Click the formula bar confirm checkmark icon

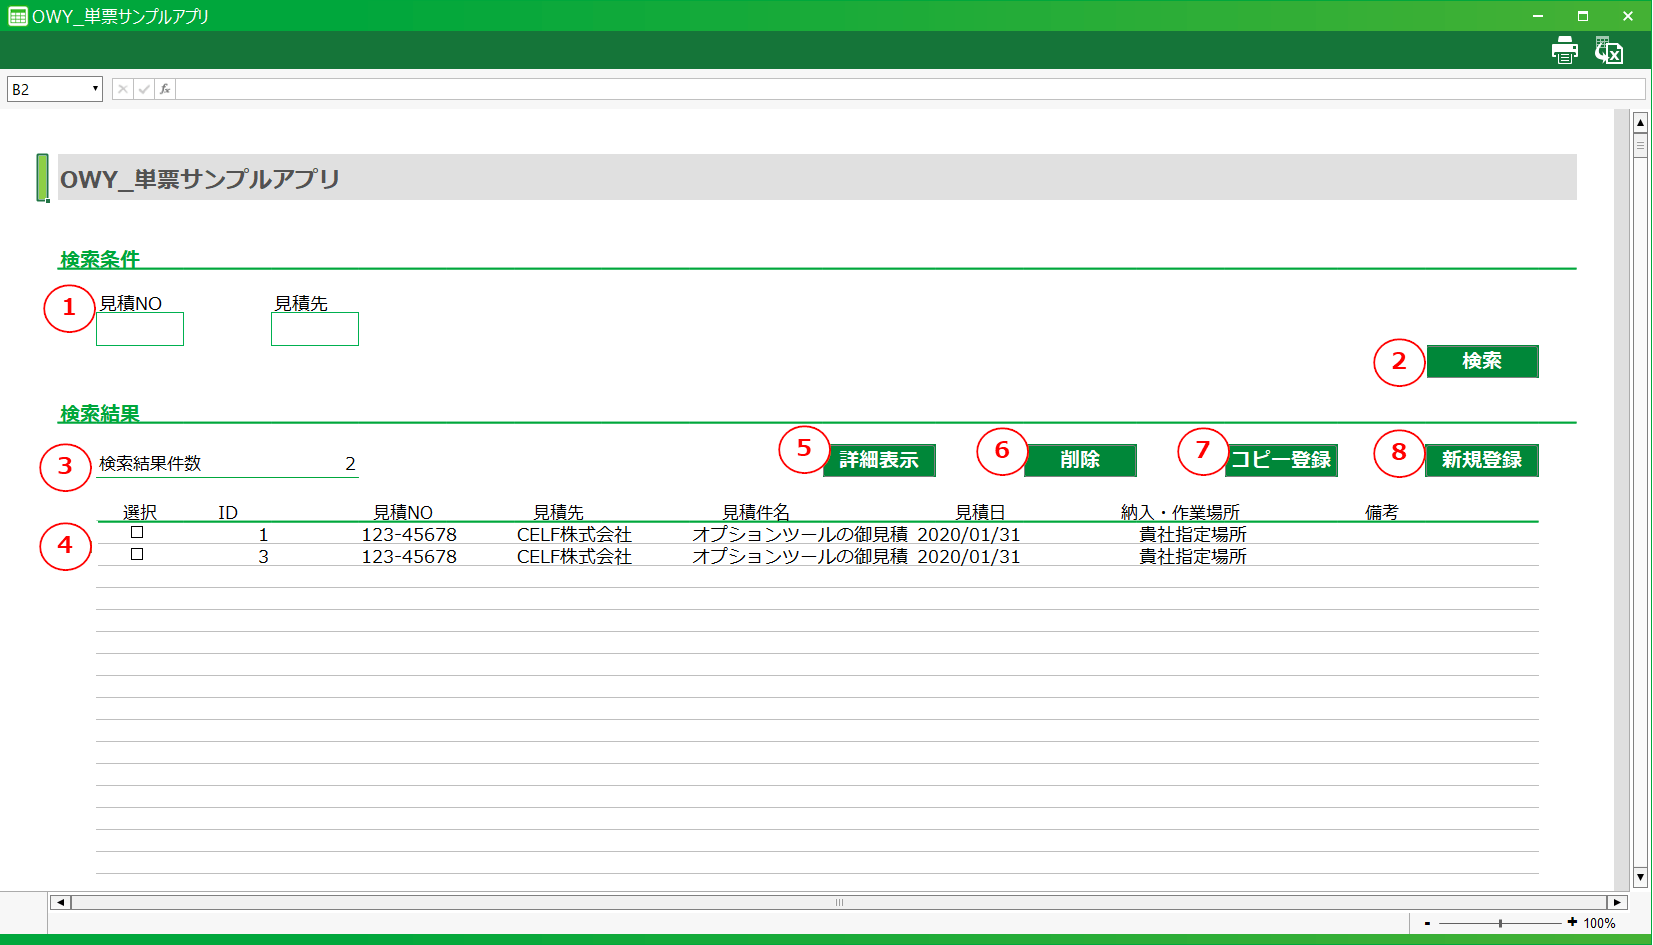click(x=144, y=89)
